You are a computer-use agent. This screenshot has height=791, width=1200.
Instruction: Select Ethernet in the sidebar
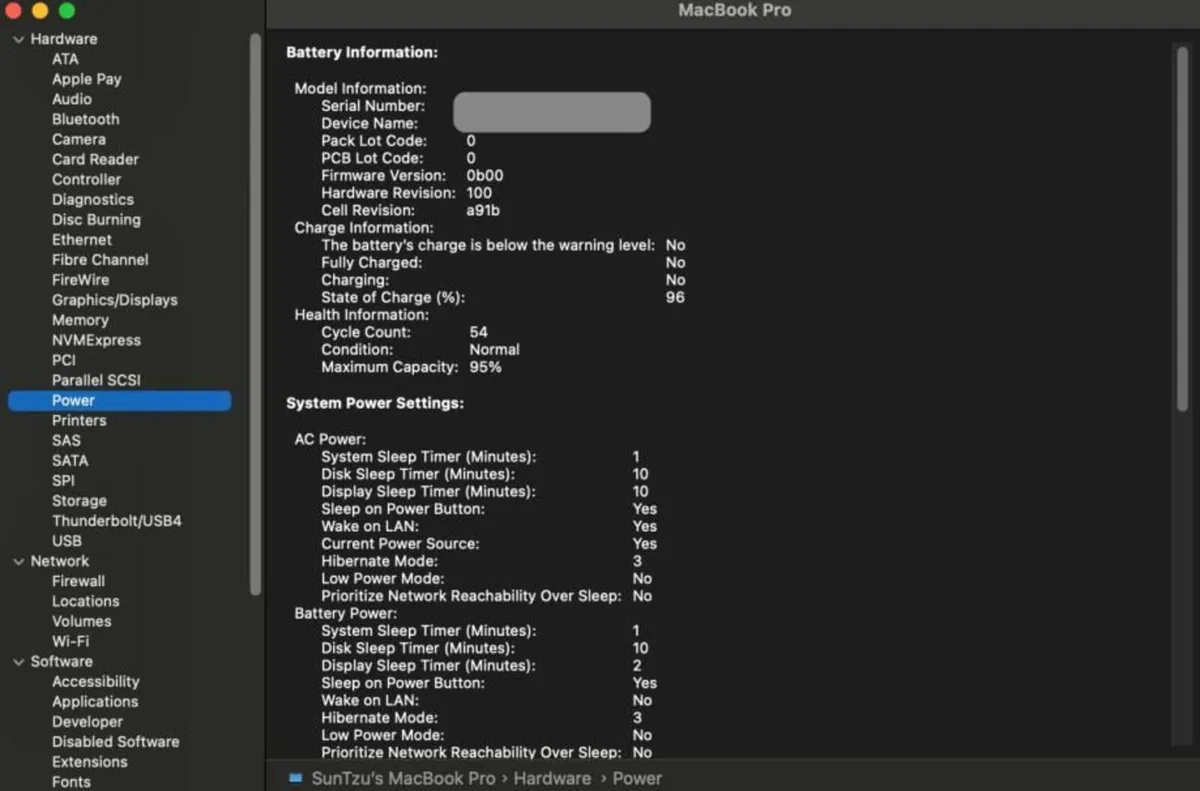click(x=82, y=239)
